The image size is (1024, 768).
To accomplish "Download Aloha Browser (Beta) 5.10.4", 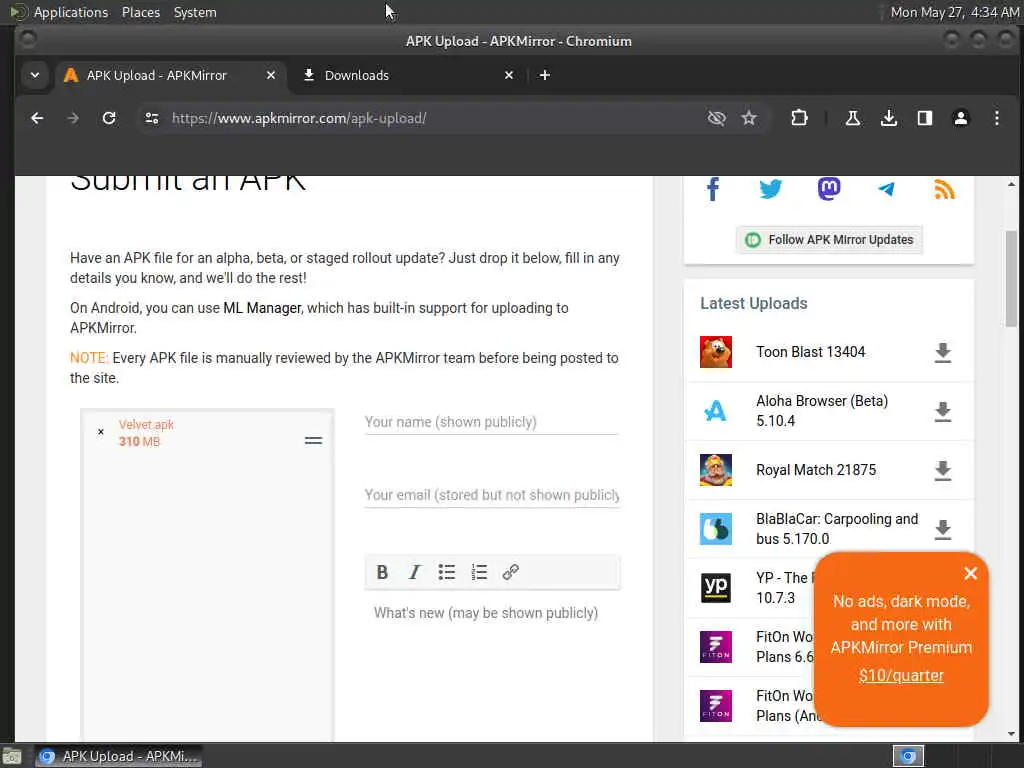I will (942, 411).
